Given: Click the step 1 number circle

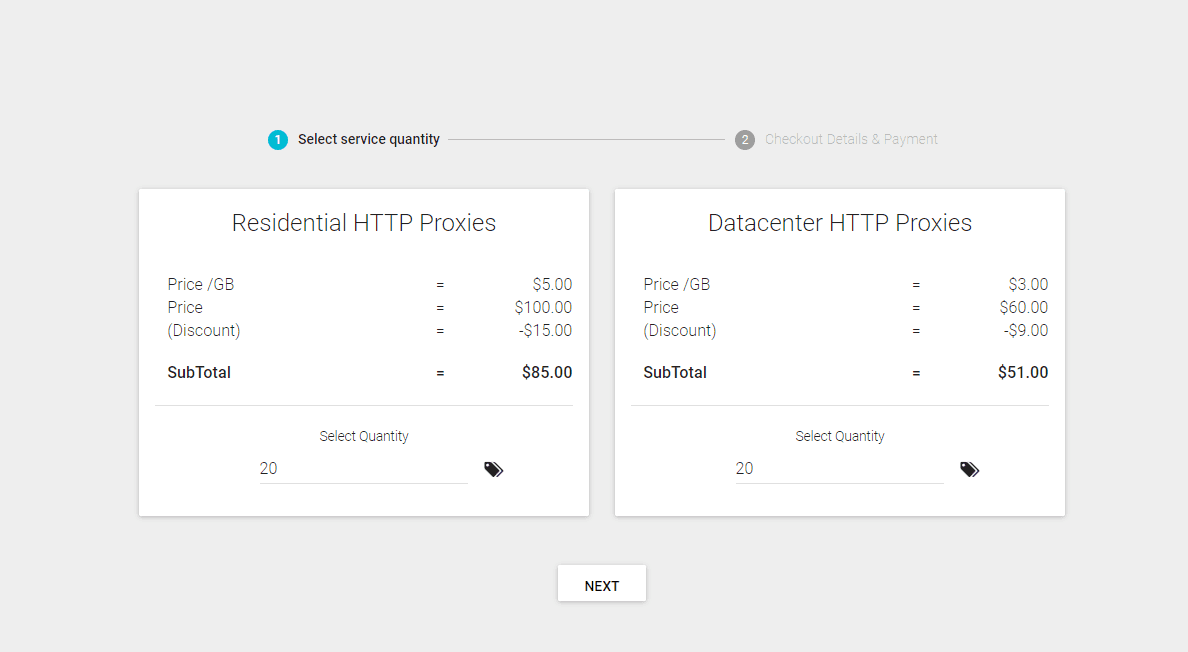Looking at the screenshot, I should [278, 140].
